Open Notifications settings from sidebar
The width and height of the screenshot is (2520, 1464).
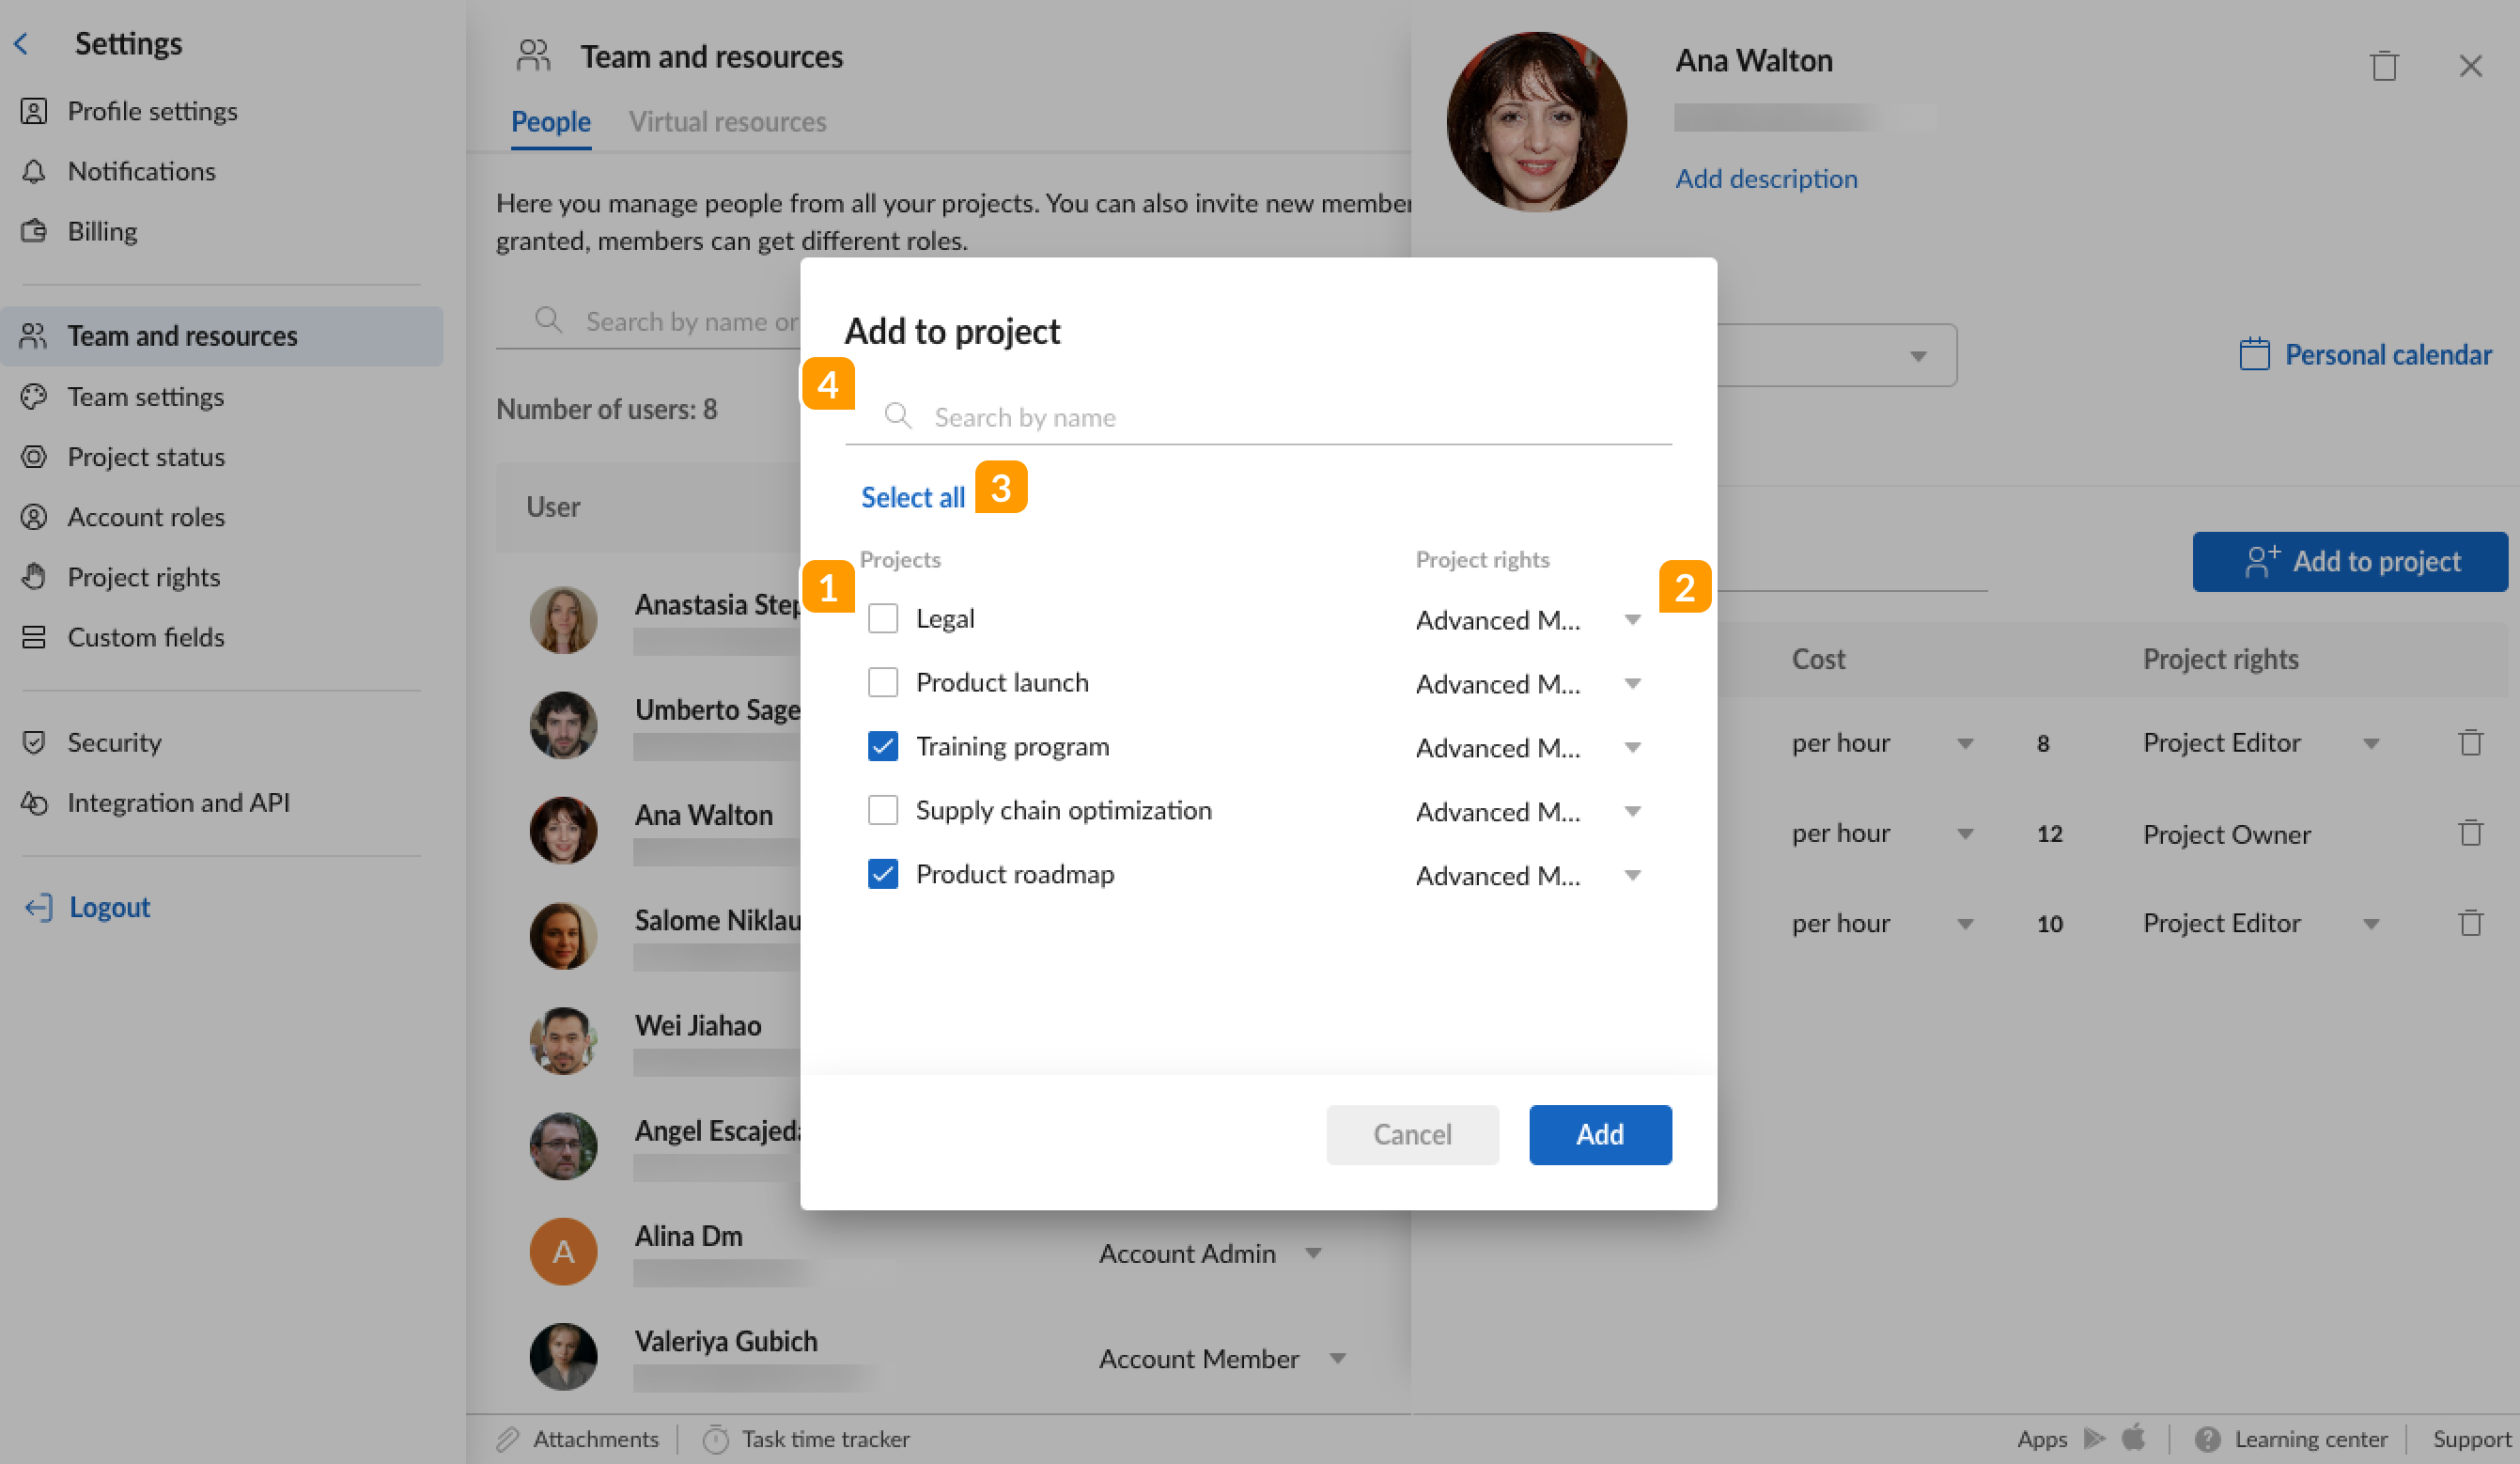141,171
